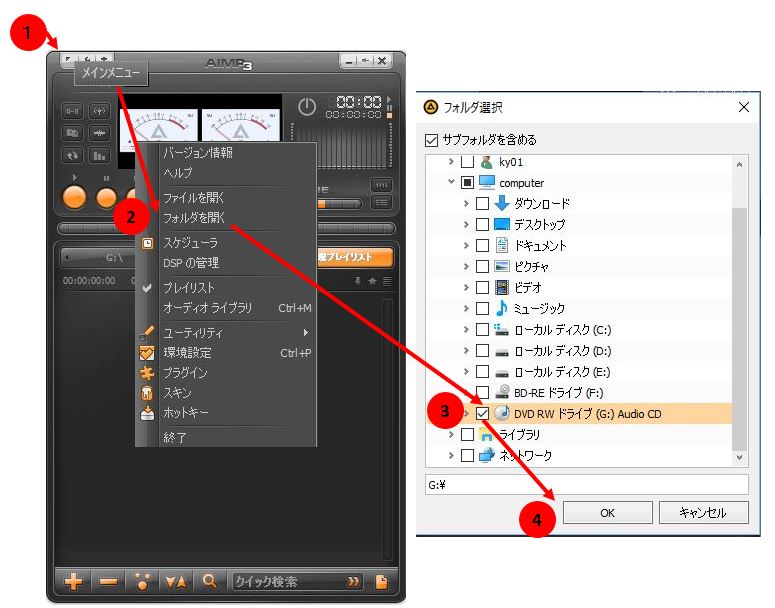Expand ローカル ディスク (E:) node
This screenshot has height=608, width=775.
[x=466, y=371]
